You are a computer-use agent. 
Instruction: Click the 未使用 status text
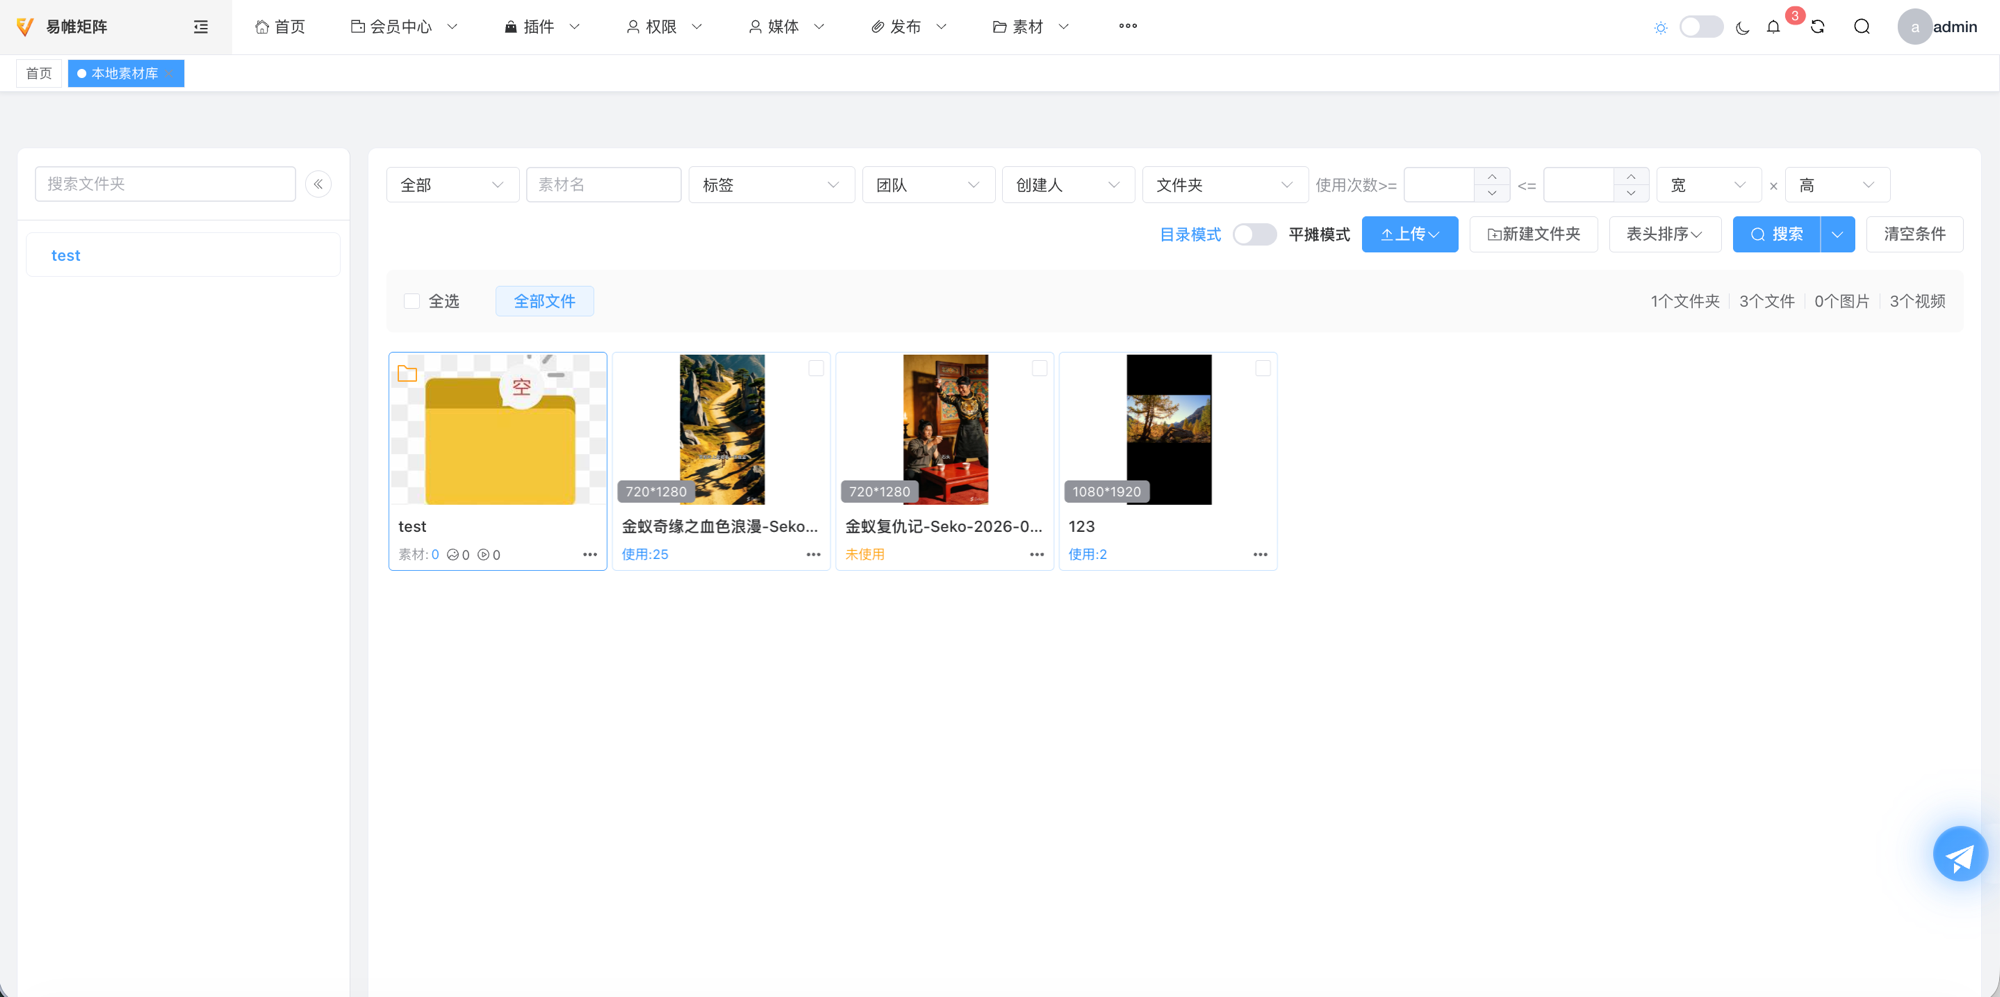point(865,555)
